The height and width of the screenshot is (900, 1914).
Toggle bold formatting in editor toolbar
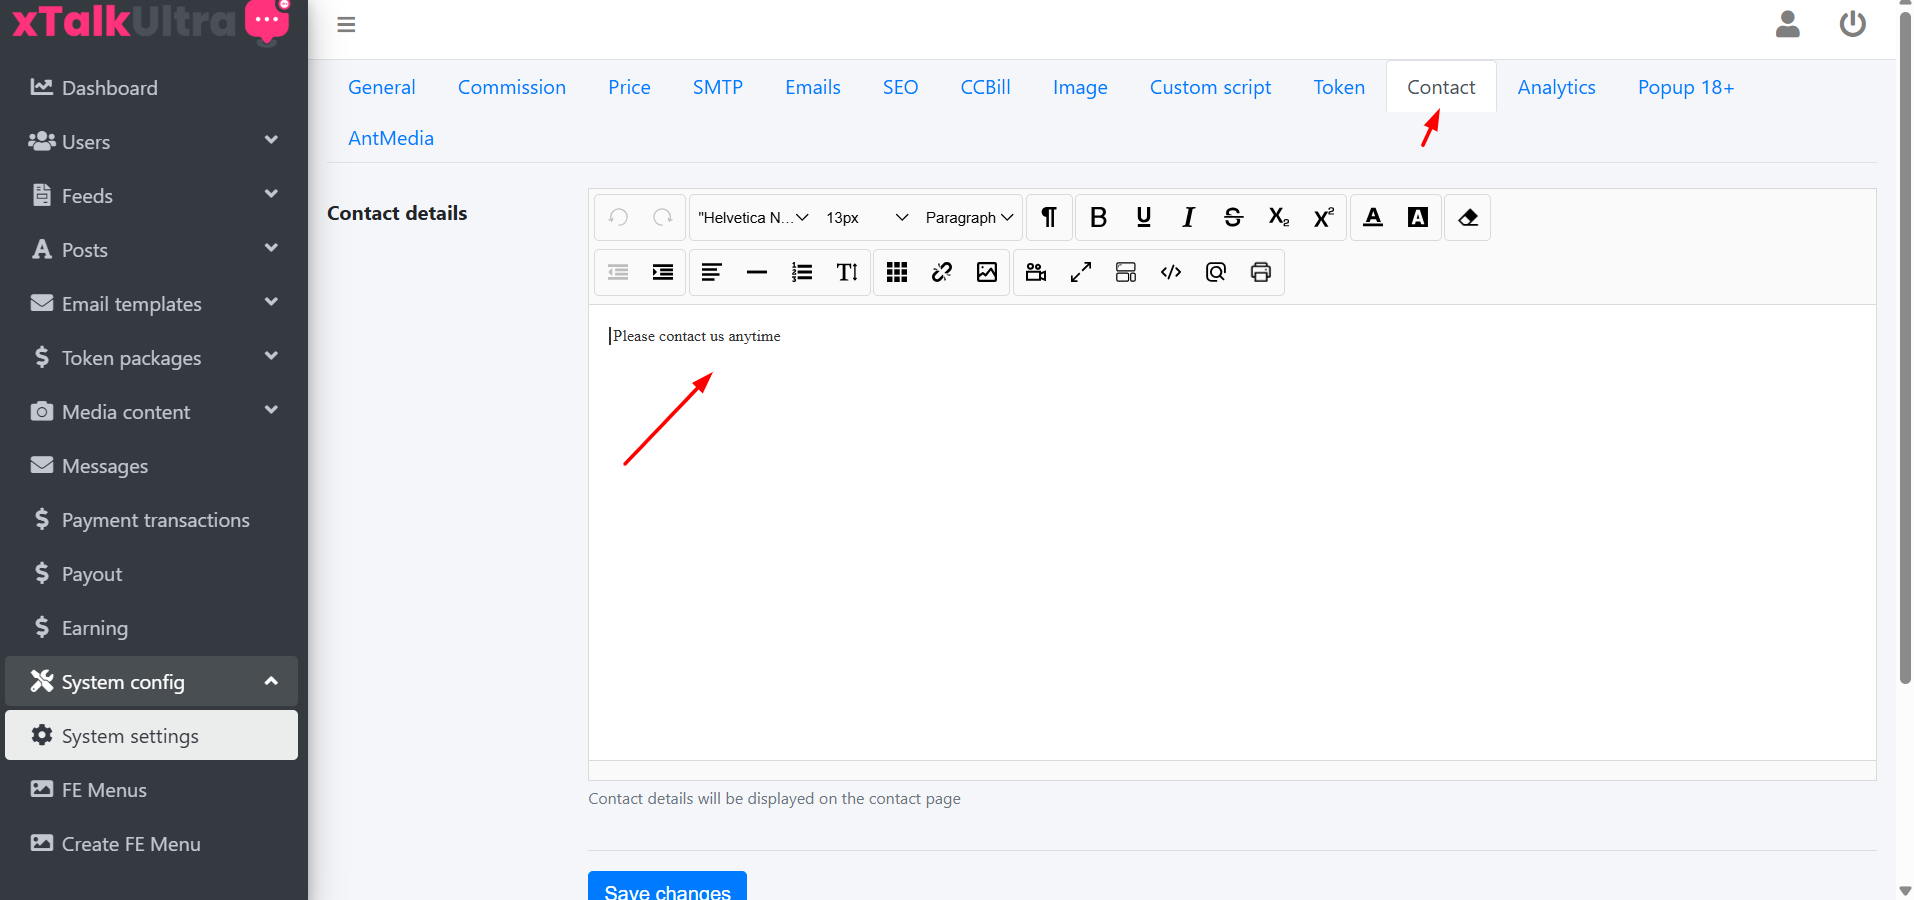1098,218
